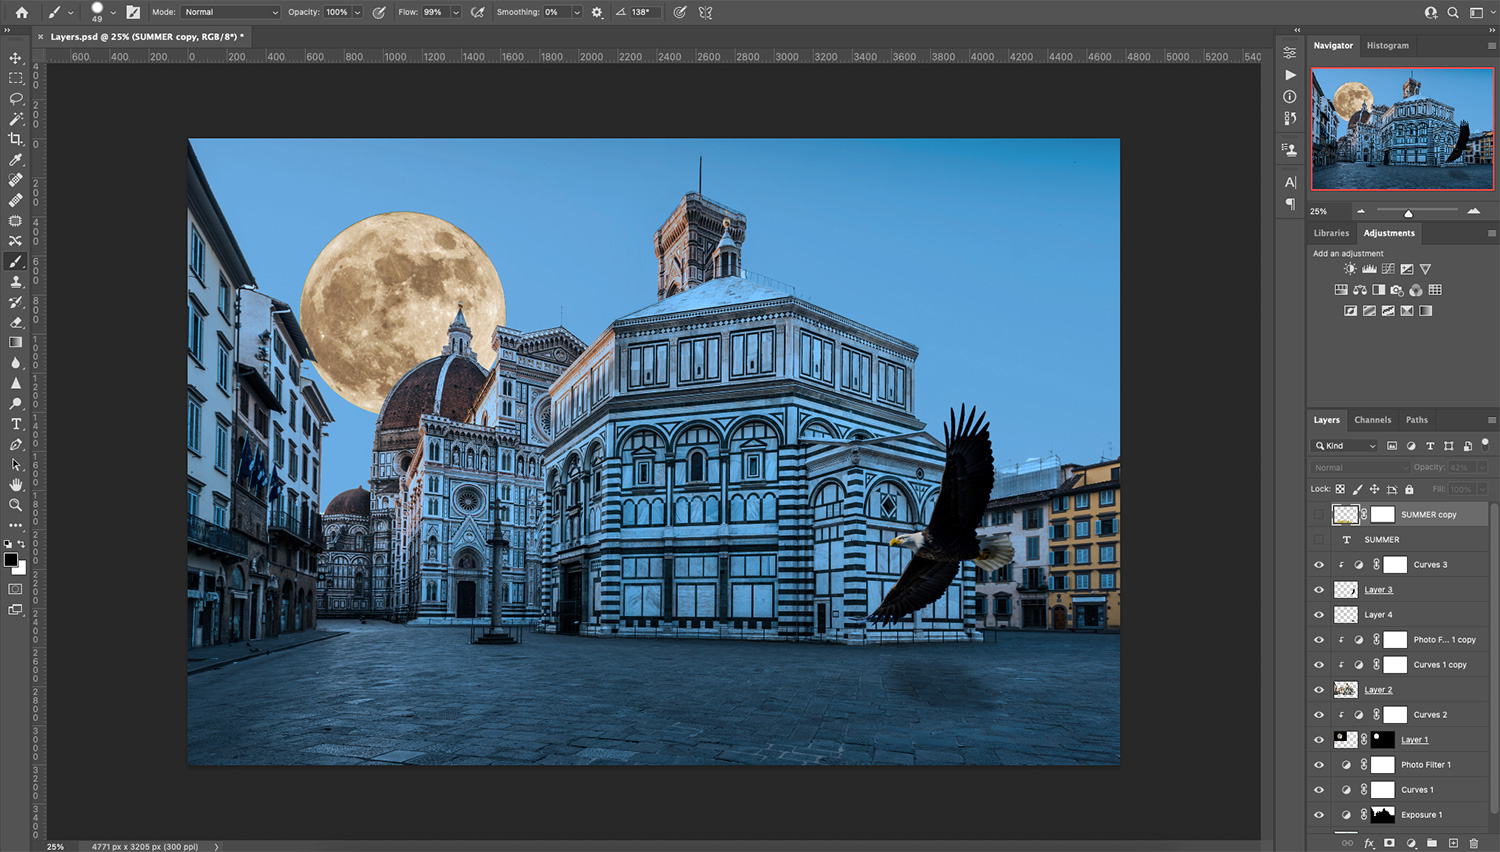Select the Type tool
The image size is (1500, 852).
15,424
